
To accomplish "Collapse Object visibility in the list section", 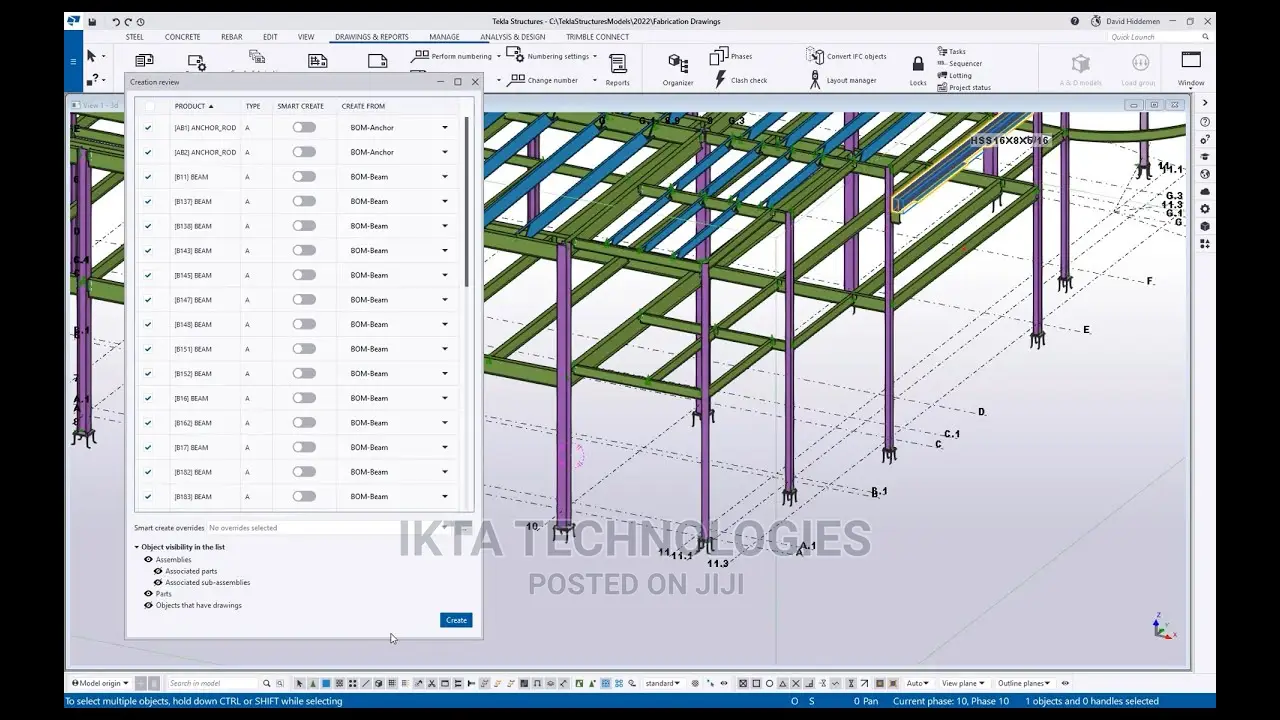I will tap(137, 547).
